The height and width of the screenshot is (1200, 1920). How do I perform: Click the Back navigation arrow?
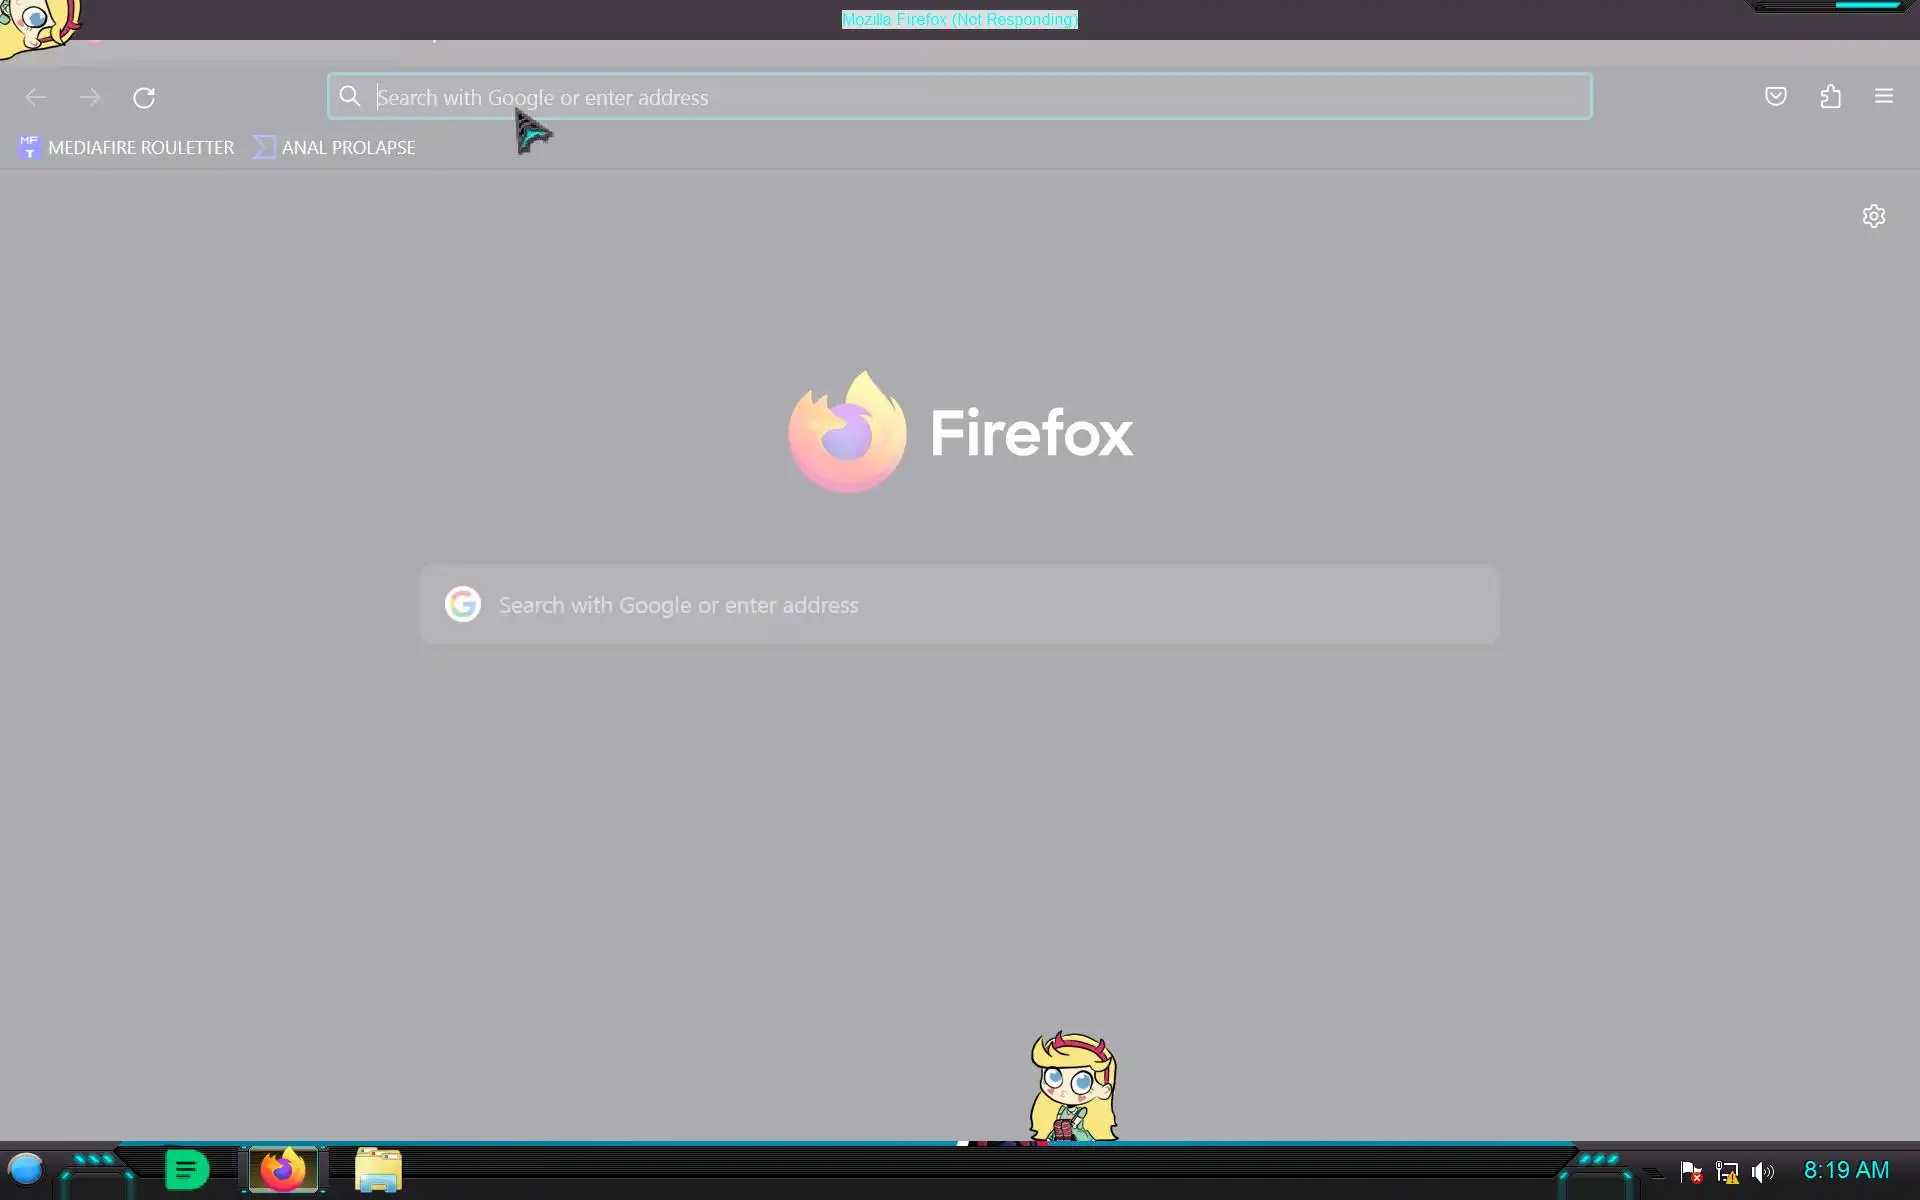[36, 97]
